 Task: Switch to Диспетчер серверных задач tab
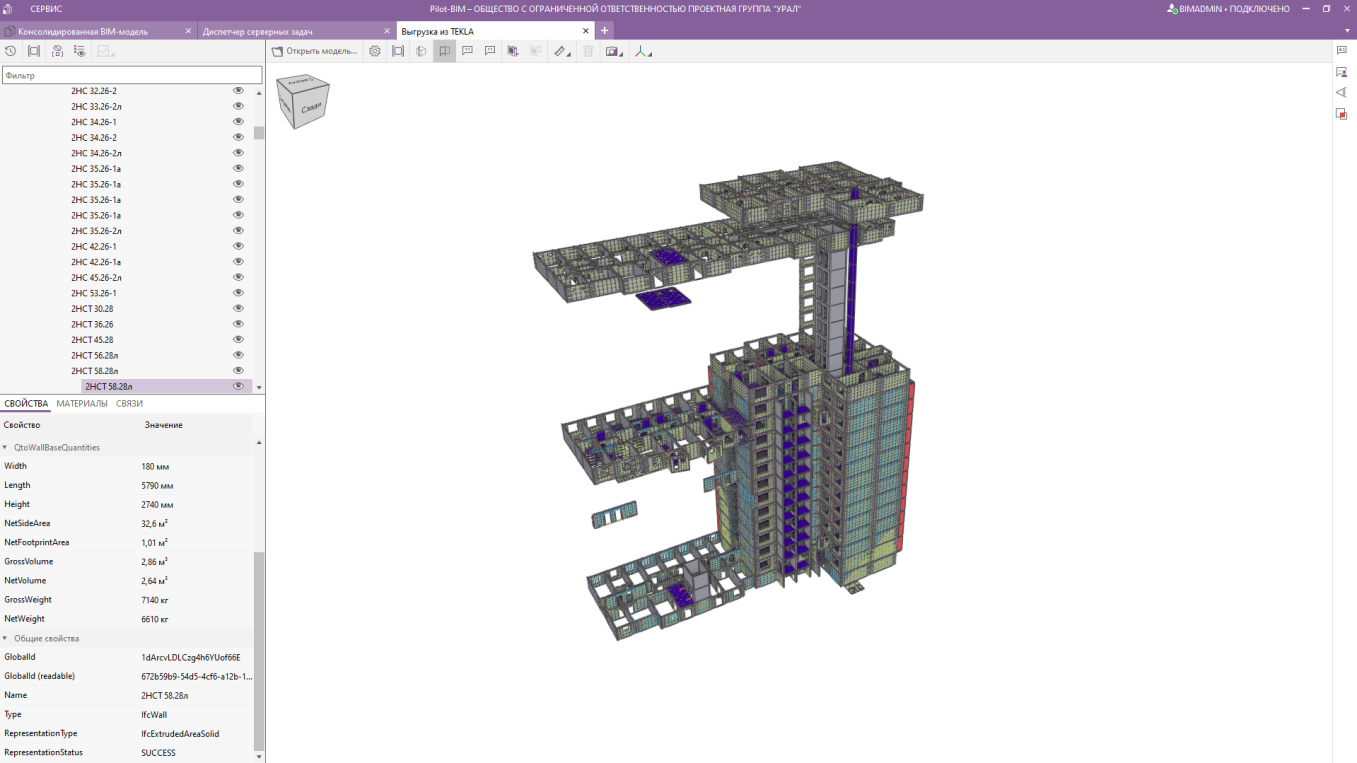click(x=257, y=31)
